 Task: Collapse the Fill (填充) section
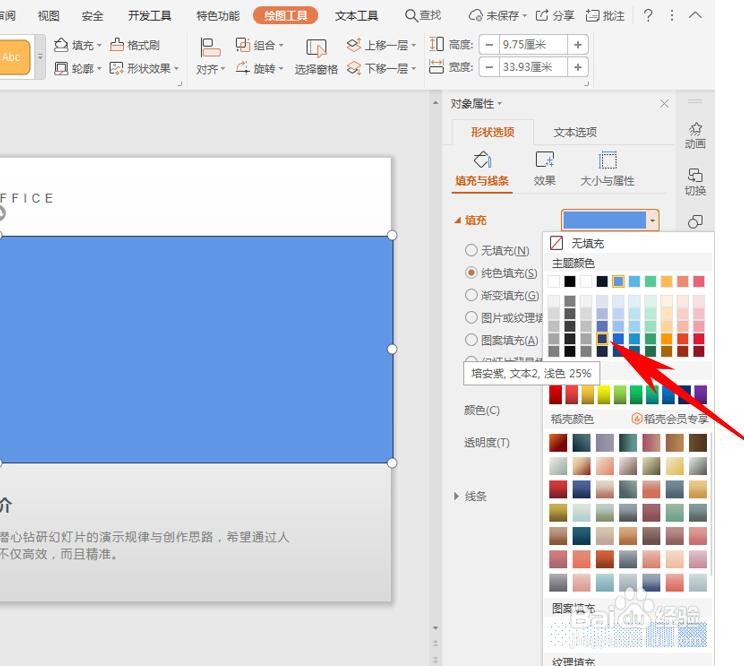pos(457,221)
